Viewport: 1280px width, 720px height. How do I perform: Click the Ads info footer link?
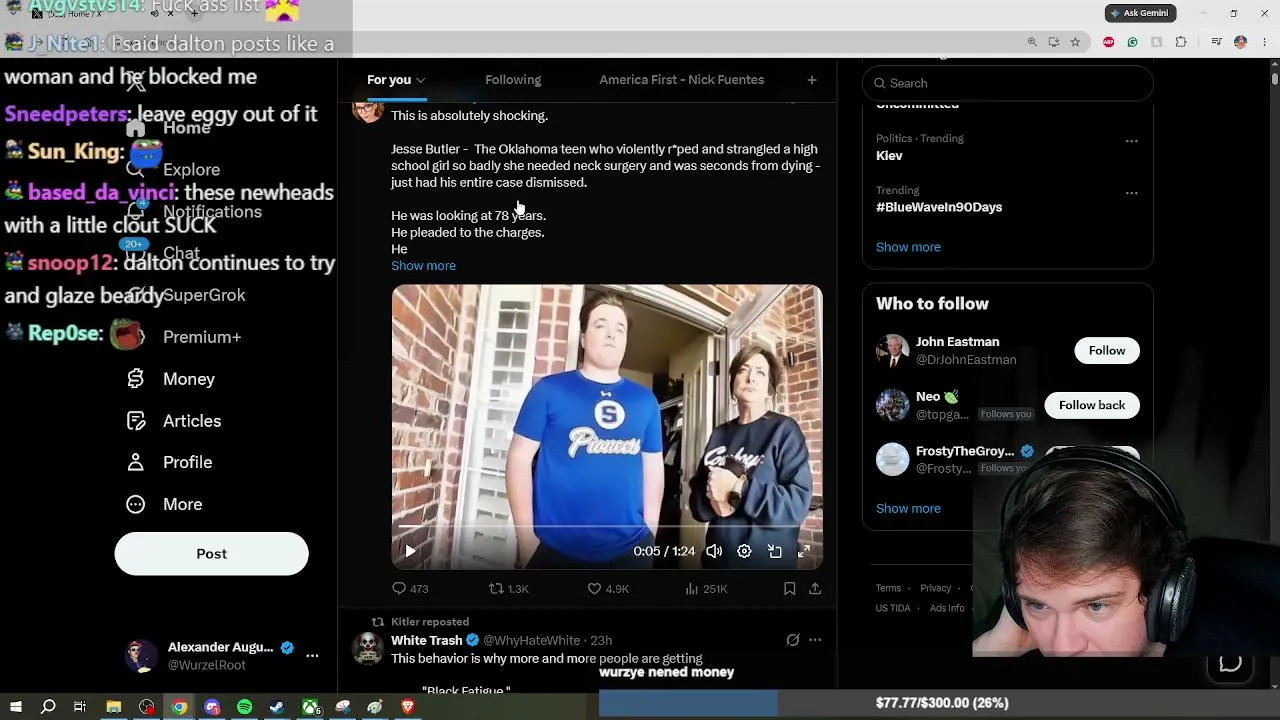[x=947, y=608]
